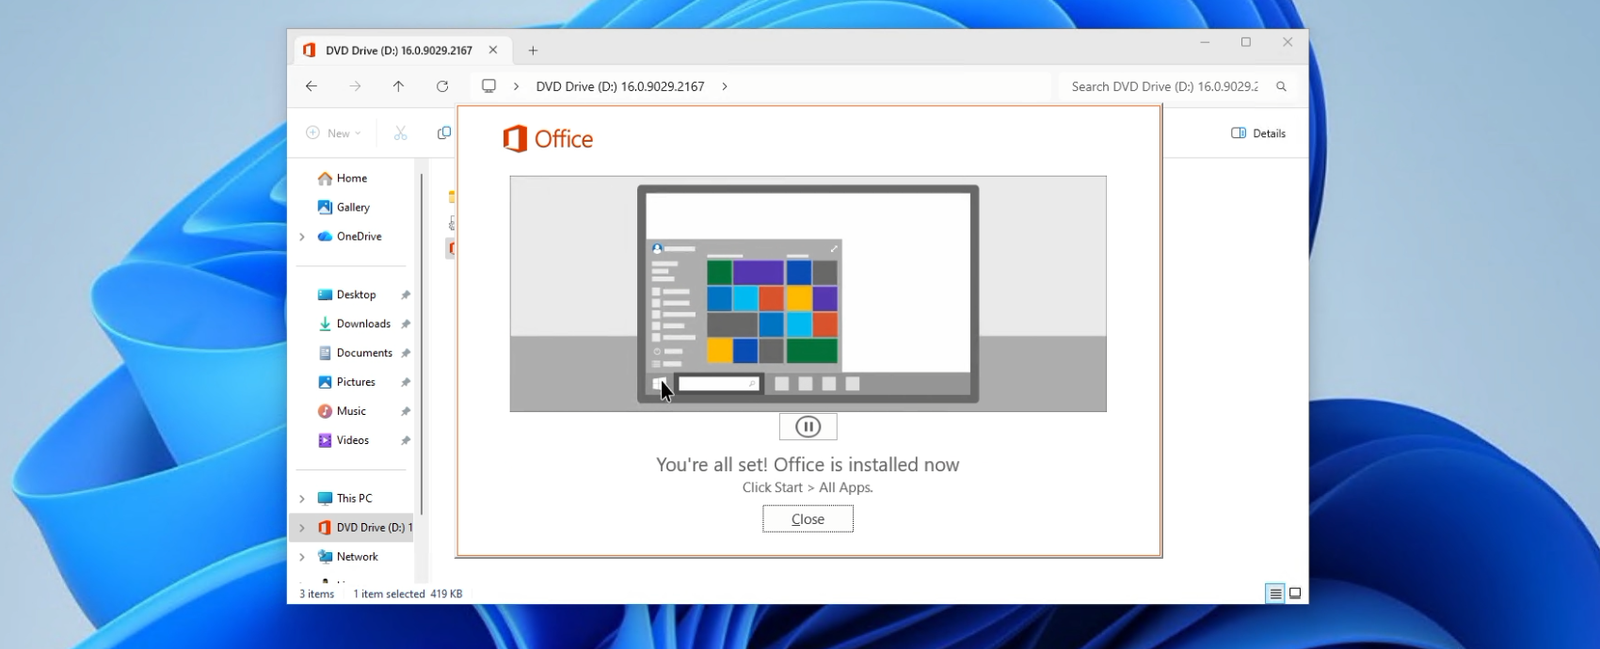
Task: Click the search magnifier icon
Action: tap(1281, 86)
